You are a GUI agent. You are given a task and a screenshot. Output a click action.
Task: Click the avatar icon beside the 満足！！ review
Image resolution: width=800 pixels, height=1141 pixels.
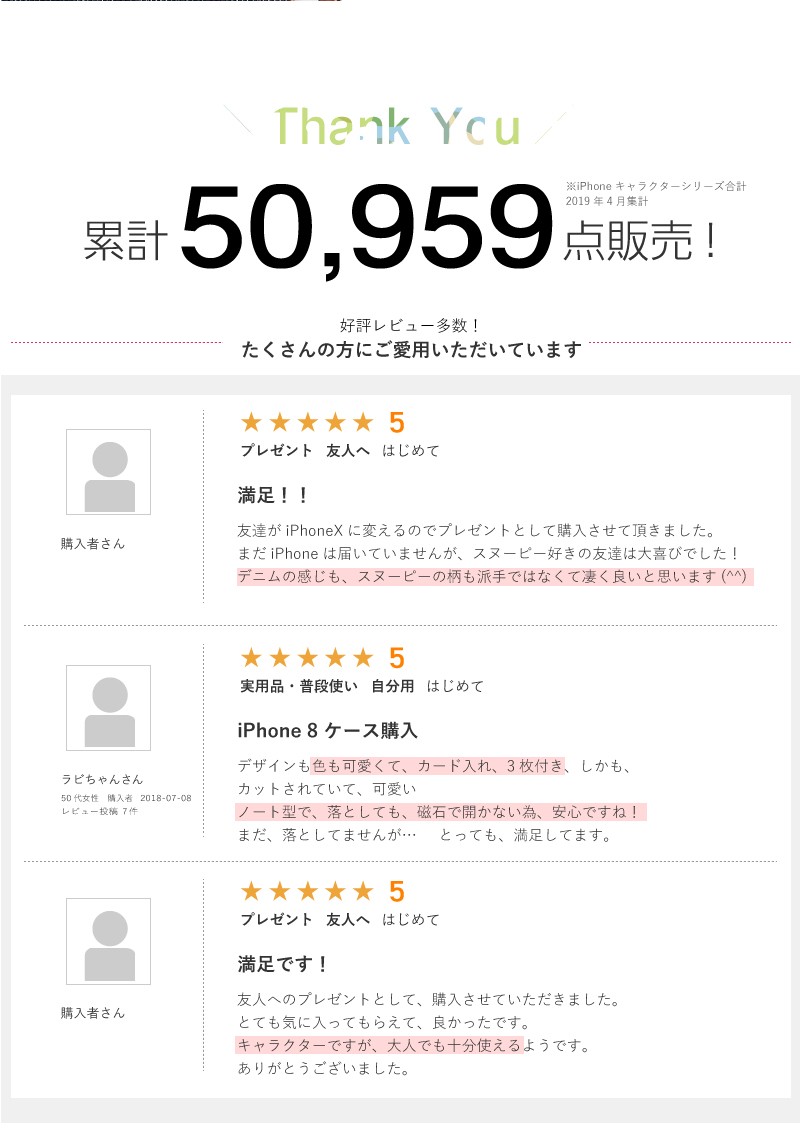pos(108,472)
